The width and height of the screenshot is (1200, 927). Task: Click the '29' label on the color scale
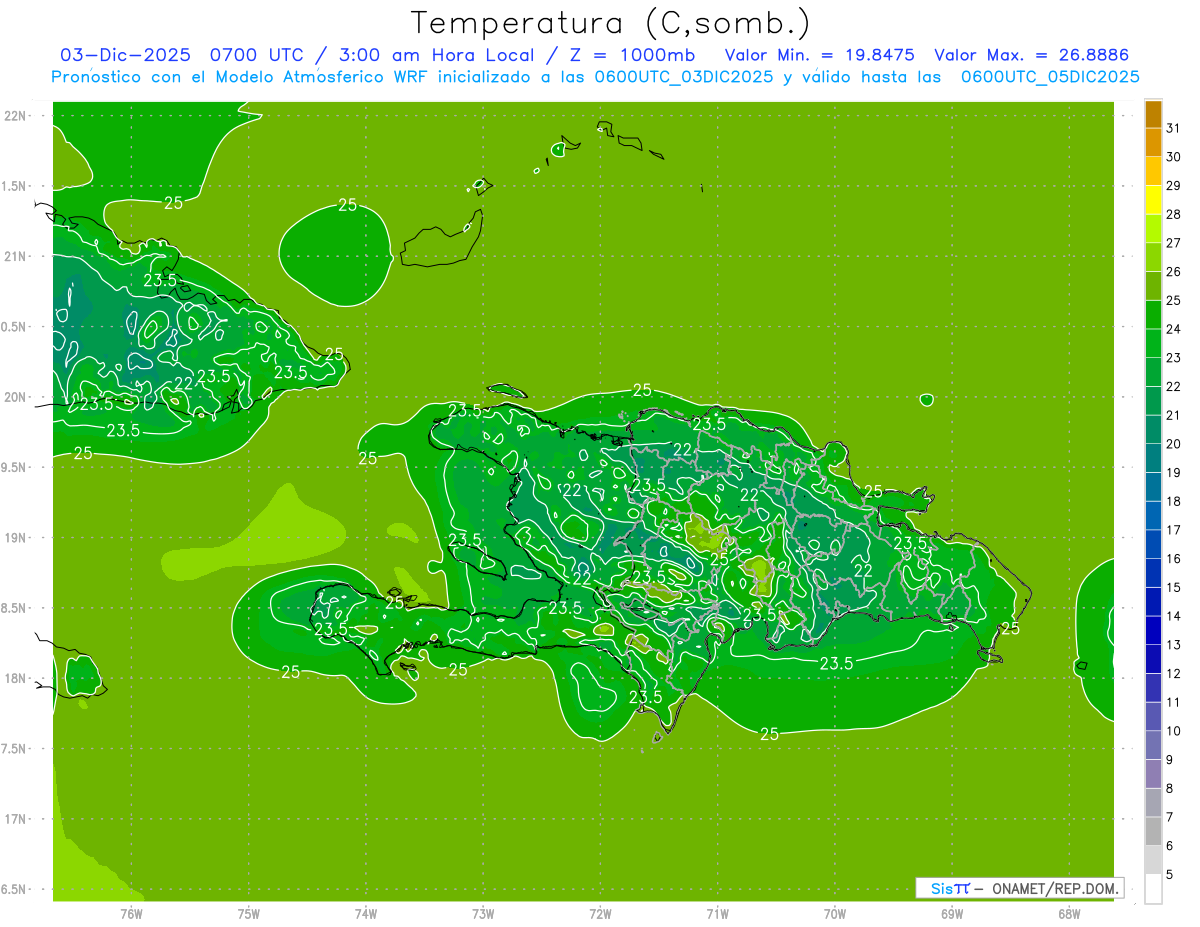click(1174, 185)
